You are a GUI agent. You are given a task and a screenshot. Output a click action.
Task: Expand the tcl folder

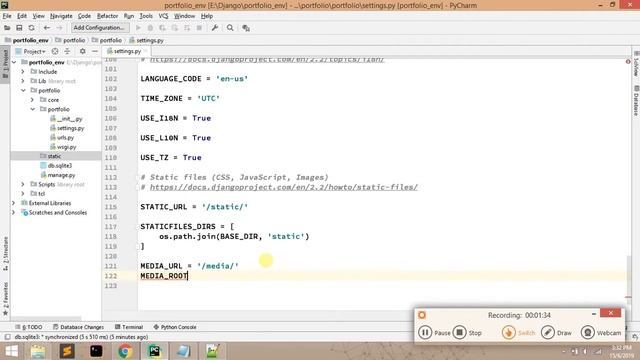click(23, 194)
